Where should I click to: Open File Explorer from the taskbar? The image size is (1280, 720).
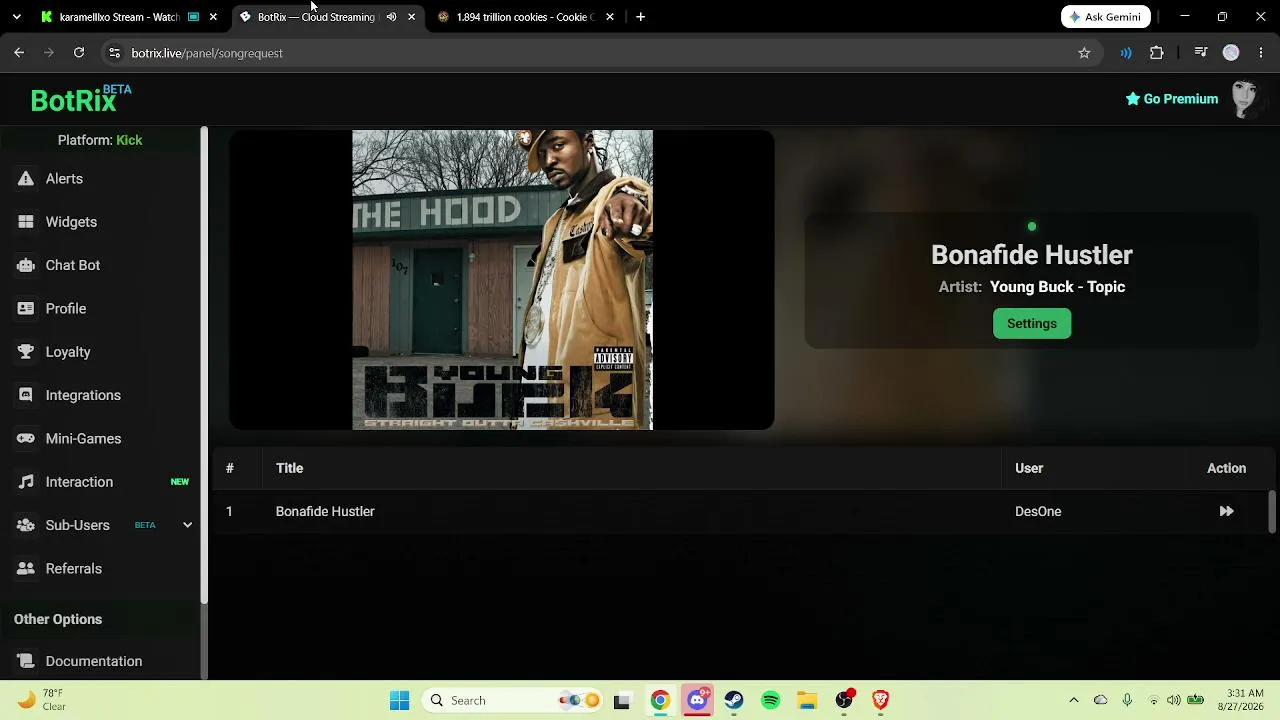[x=807, y=700]
